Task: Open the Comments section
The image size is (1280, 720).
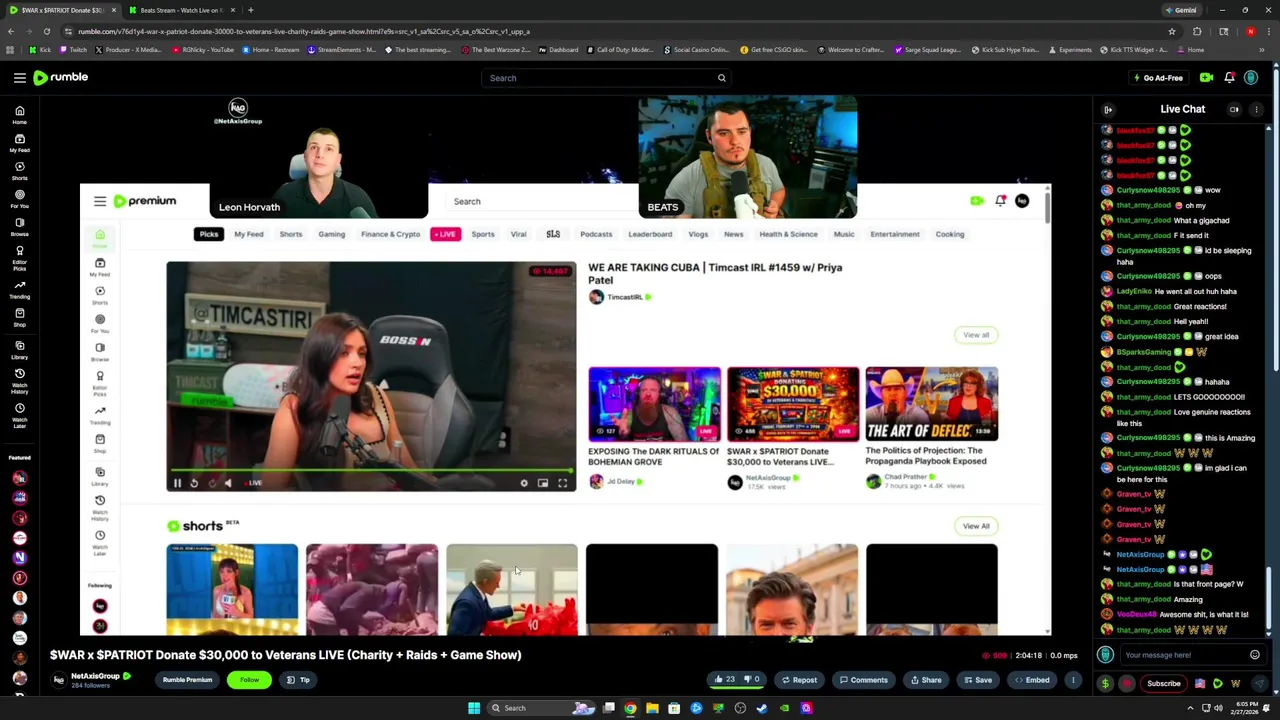Action: coord(863,680)
